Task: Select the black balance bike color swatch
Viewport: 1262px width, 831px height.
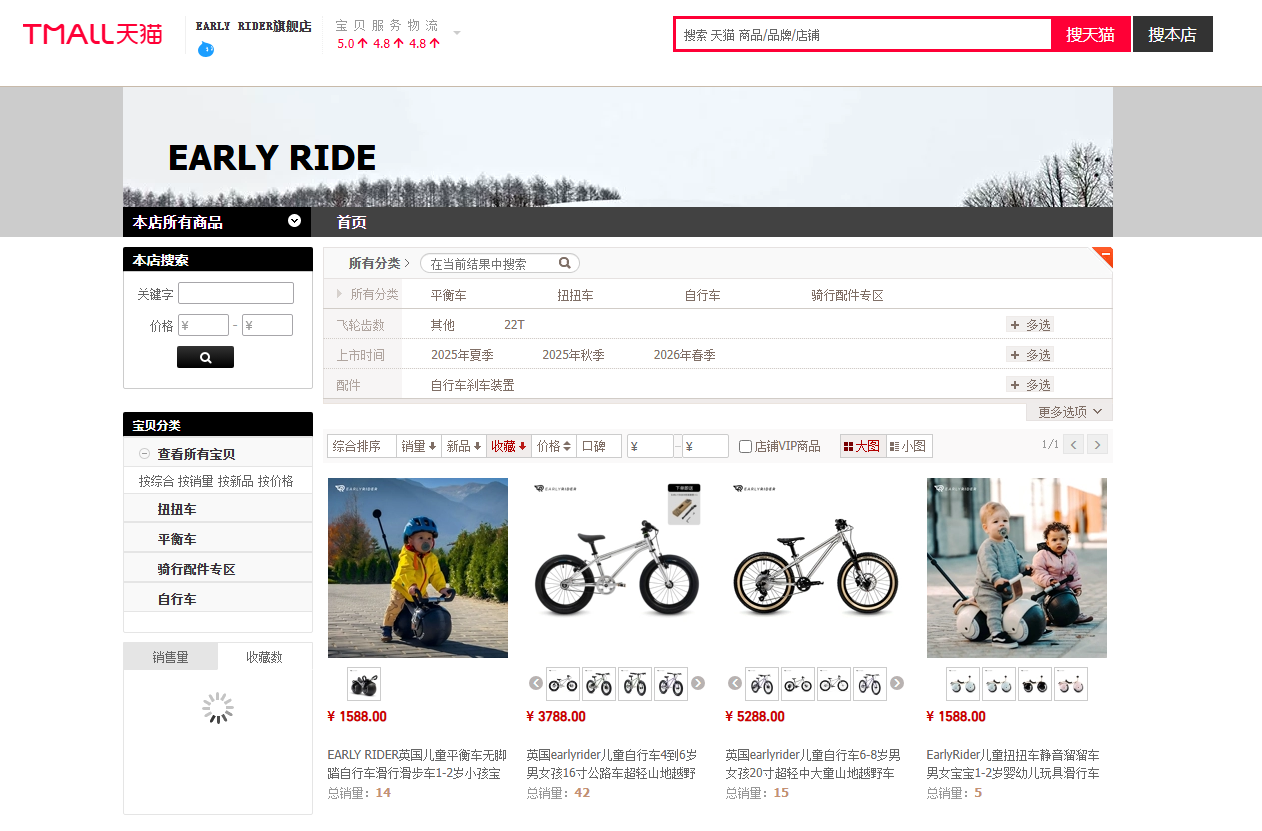Action: (364, 684)
